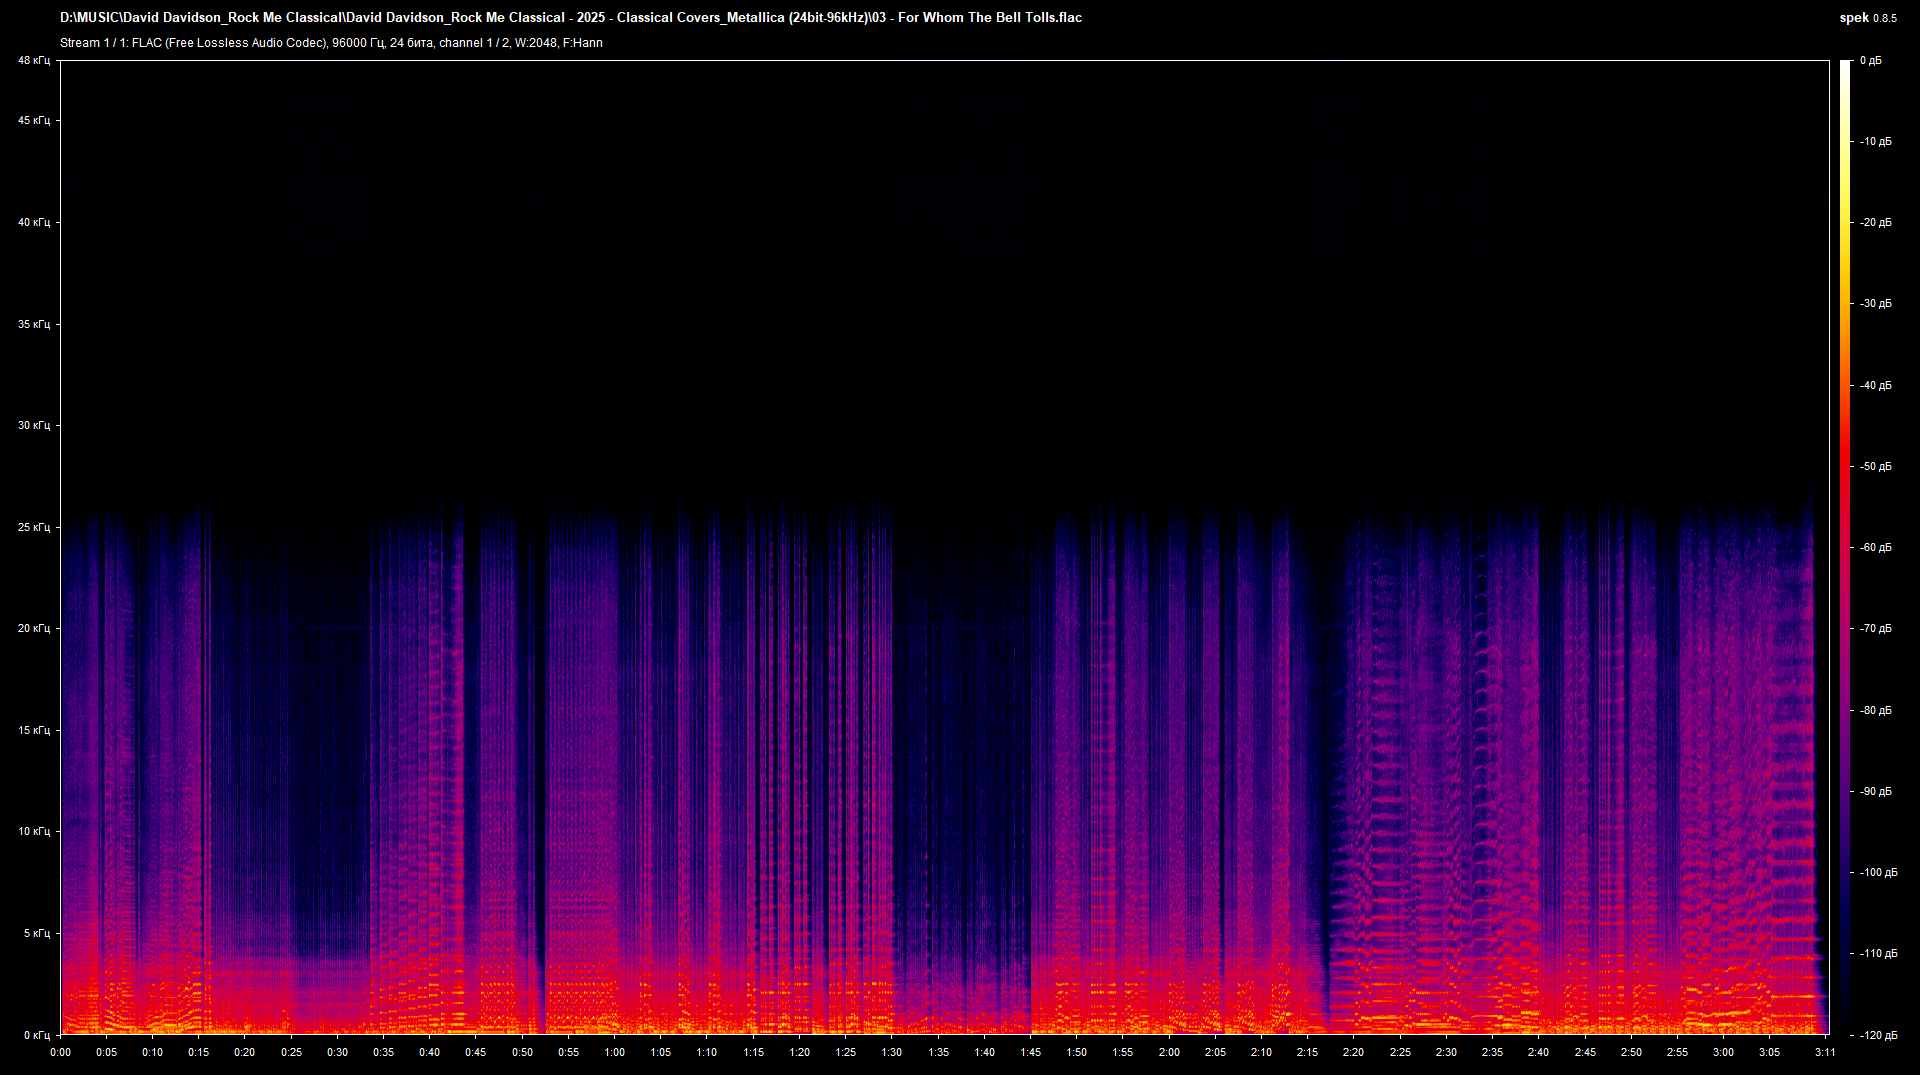Click the 45 кГц frequency axis label
This screenshot has height=1075, width=1920.
(34, 121)
